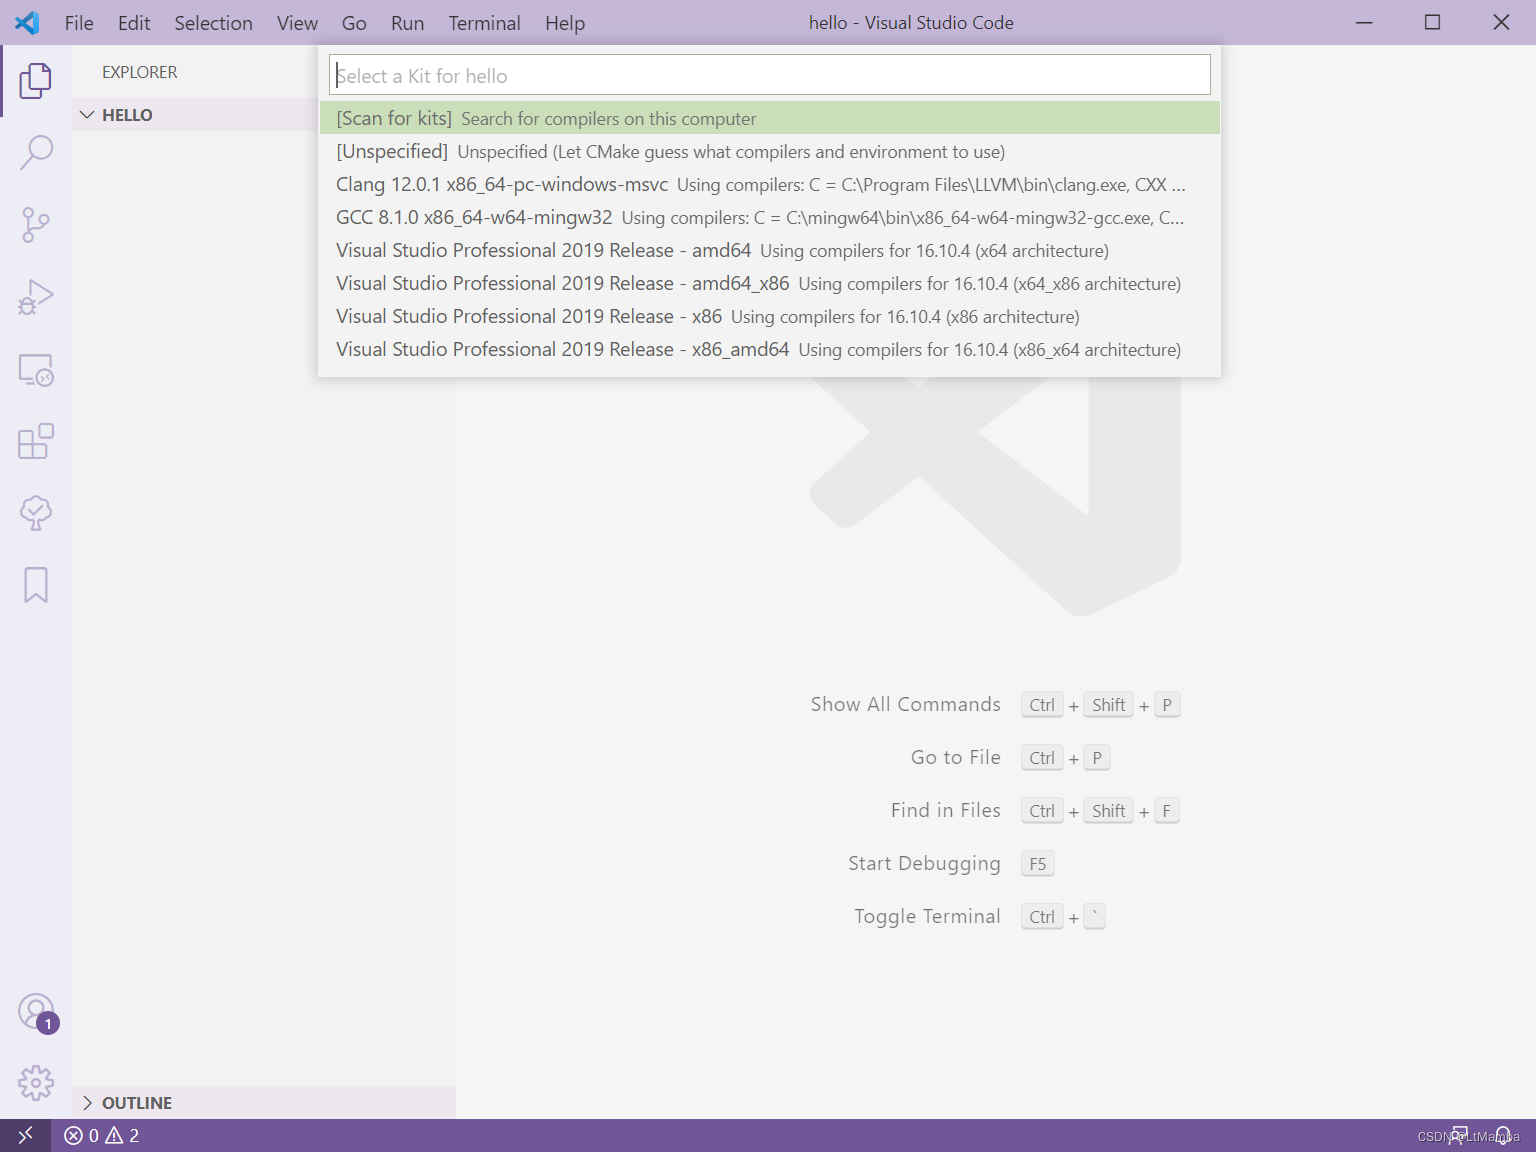Open the Run menu

[x=407, y=23]
